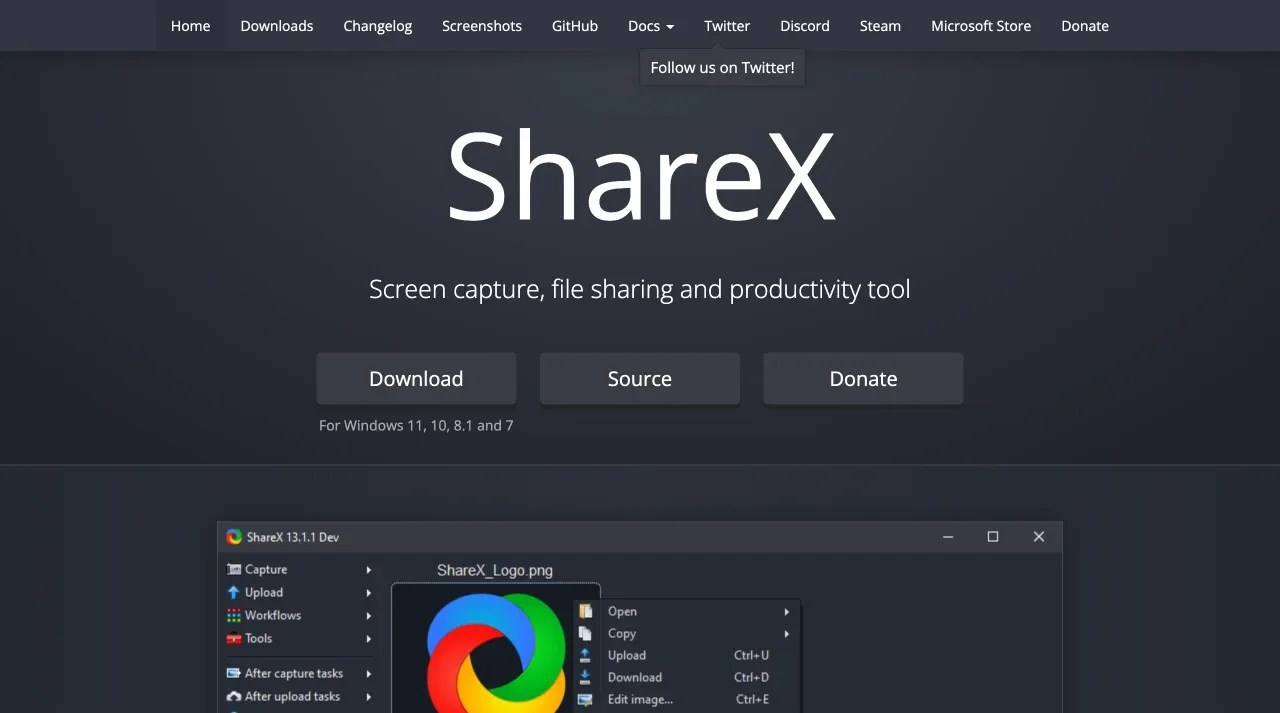Screen dimensions: 1280x713
Task: Click the Source button
Action: [x=640, y=378]
